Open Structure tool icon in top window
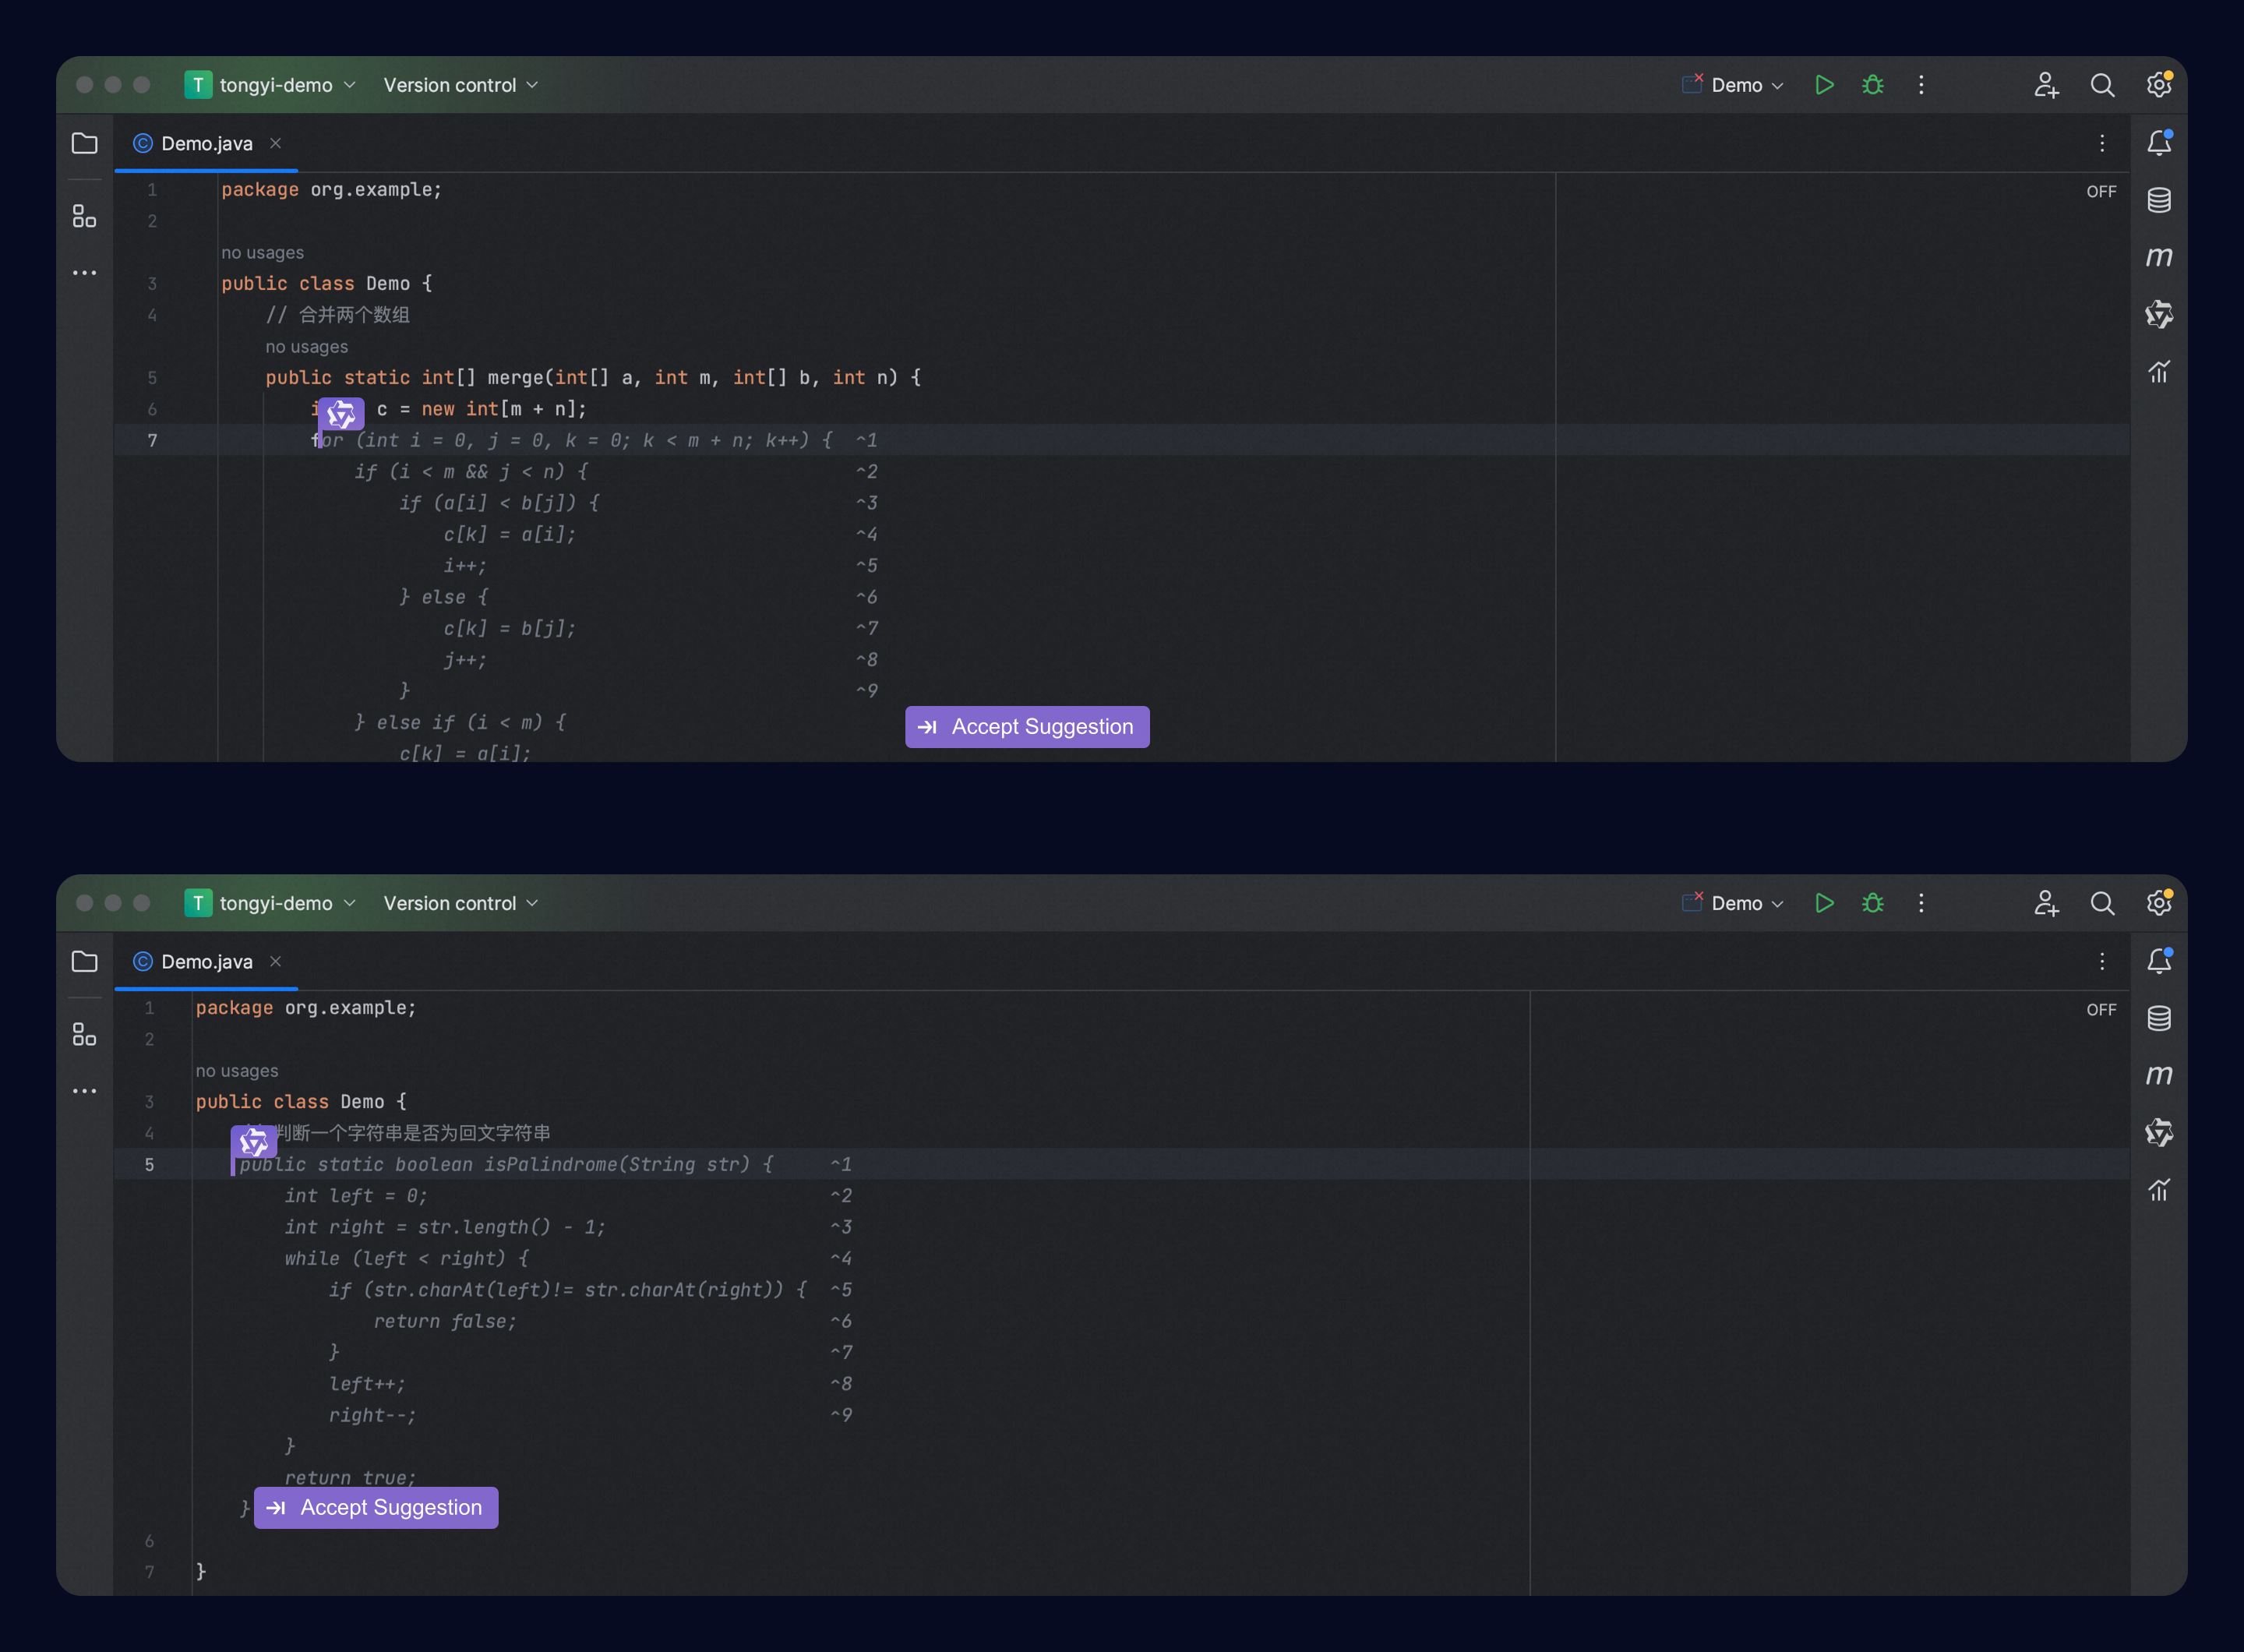 click(85, 216)
